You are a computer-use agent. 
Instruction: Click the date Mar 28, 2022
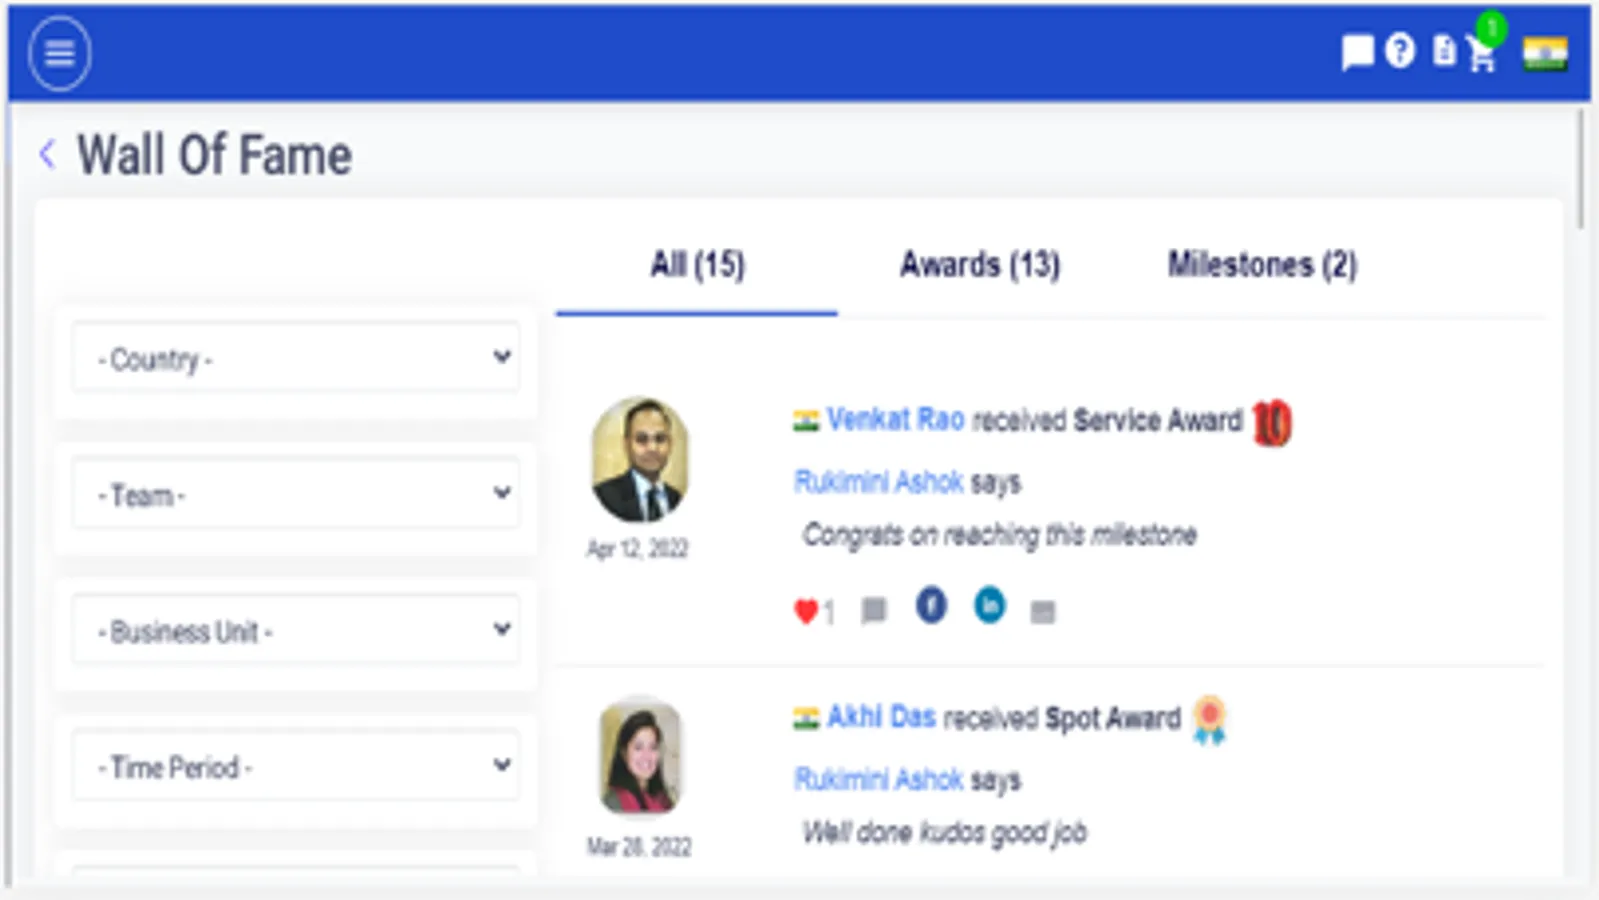coord(639,847)
